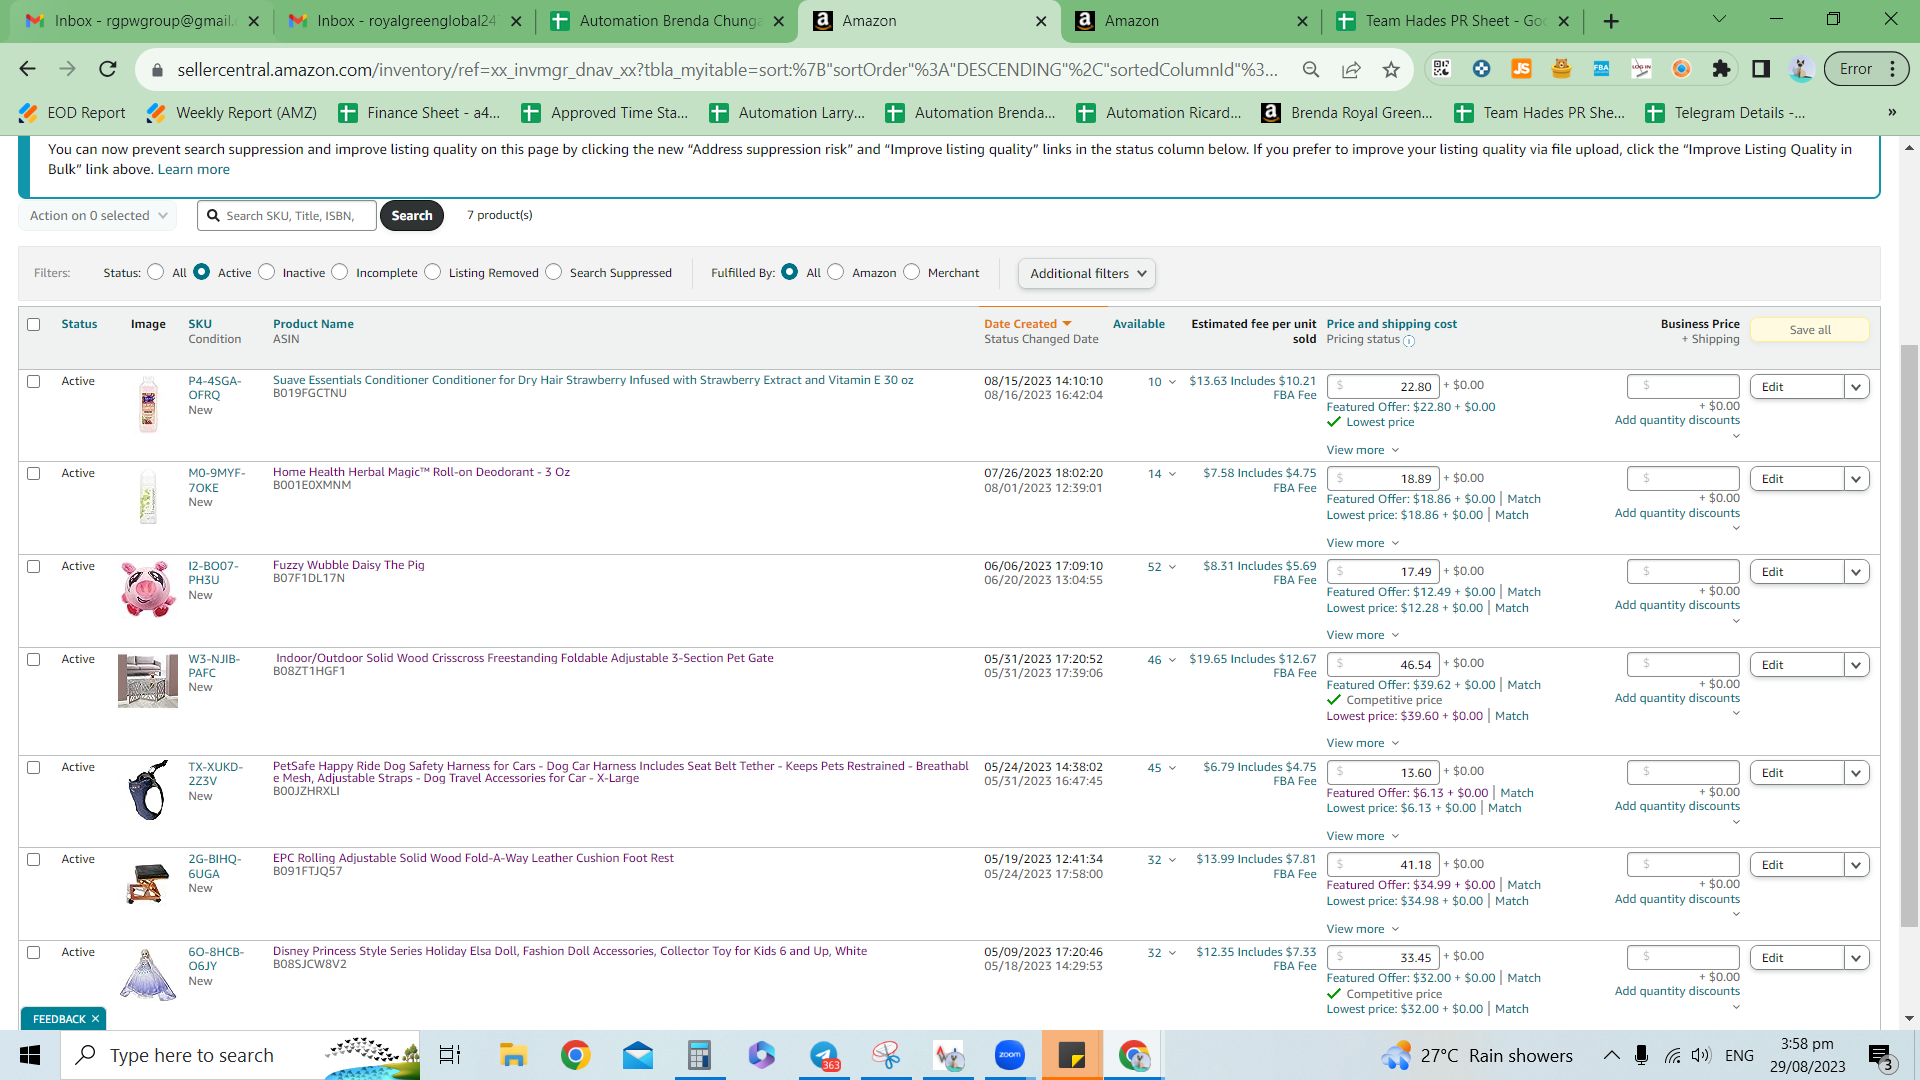Screen dimensions: 1920x1080
Task: Close the FEEDBACK tab with X
Action: (95, 1019)
